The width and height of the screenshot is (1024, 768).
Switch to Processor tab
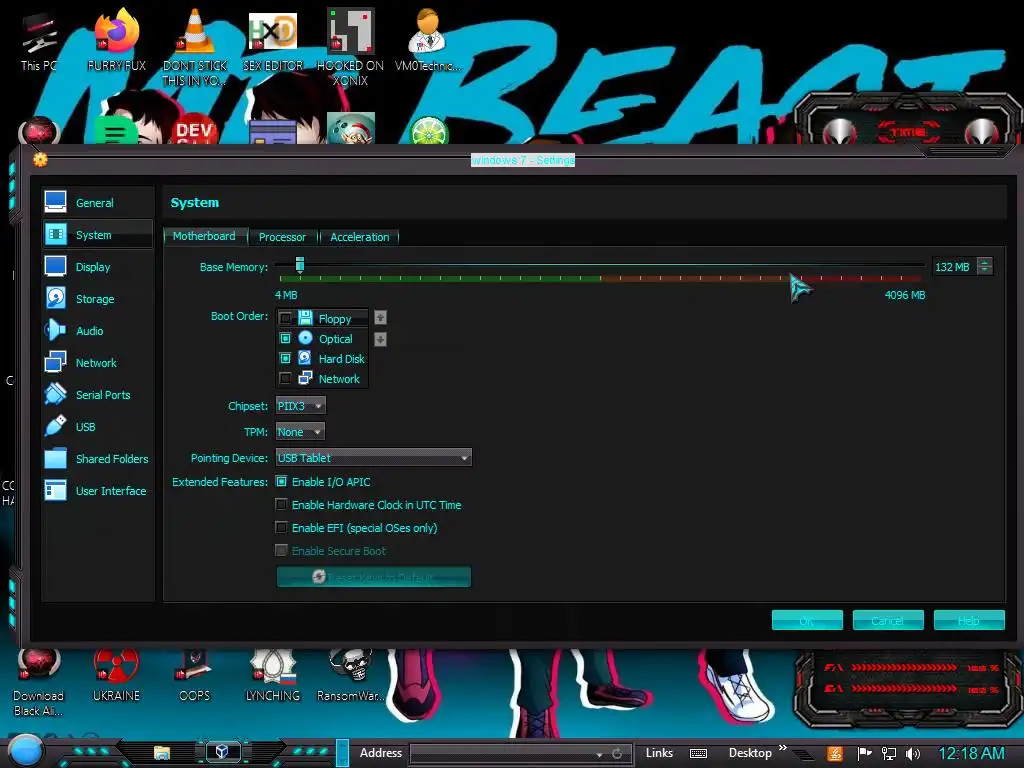point(282,237)
